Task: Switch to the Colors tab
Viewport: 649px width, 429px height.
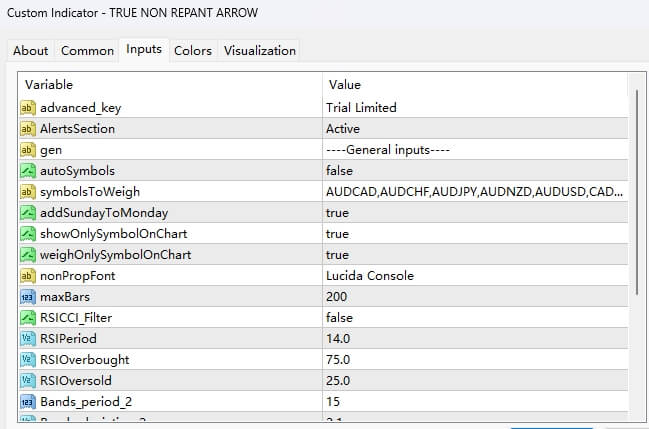Action: pos(193,51)
